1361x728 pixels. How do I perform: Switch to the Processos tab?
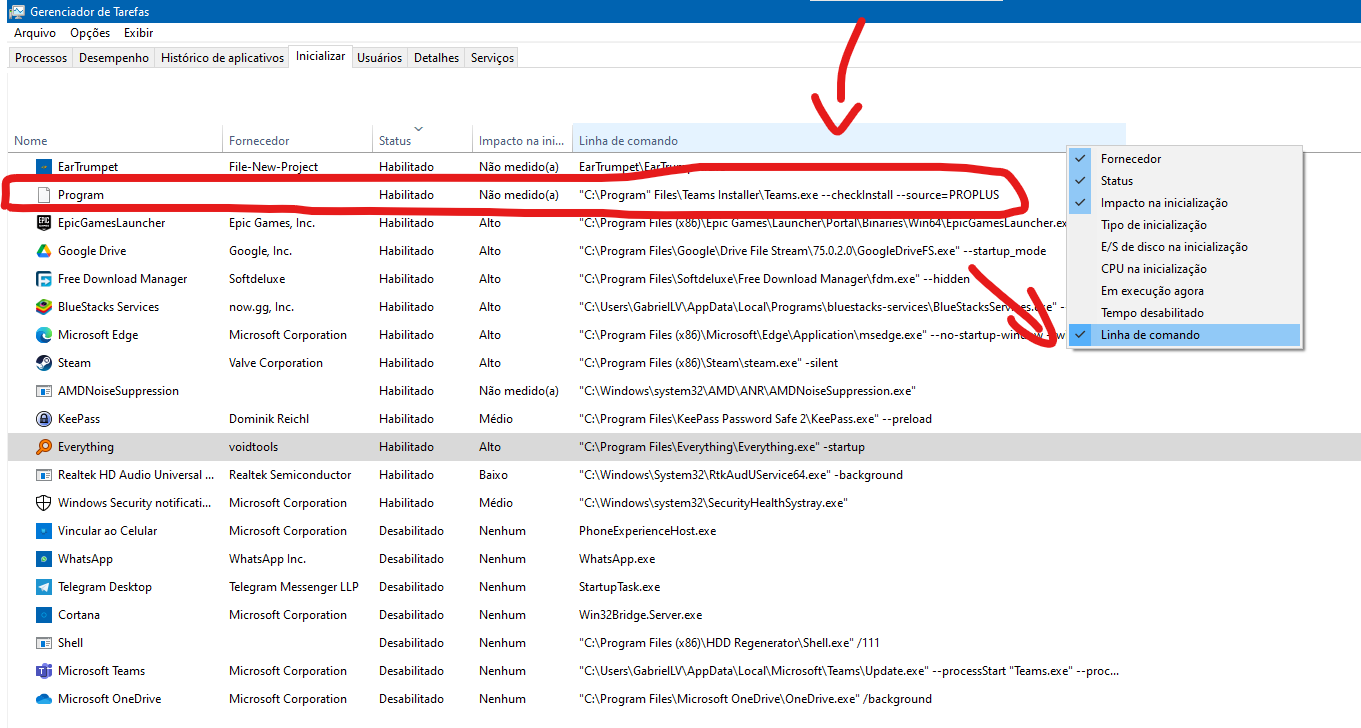pos(41,58)
